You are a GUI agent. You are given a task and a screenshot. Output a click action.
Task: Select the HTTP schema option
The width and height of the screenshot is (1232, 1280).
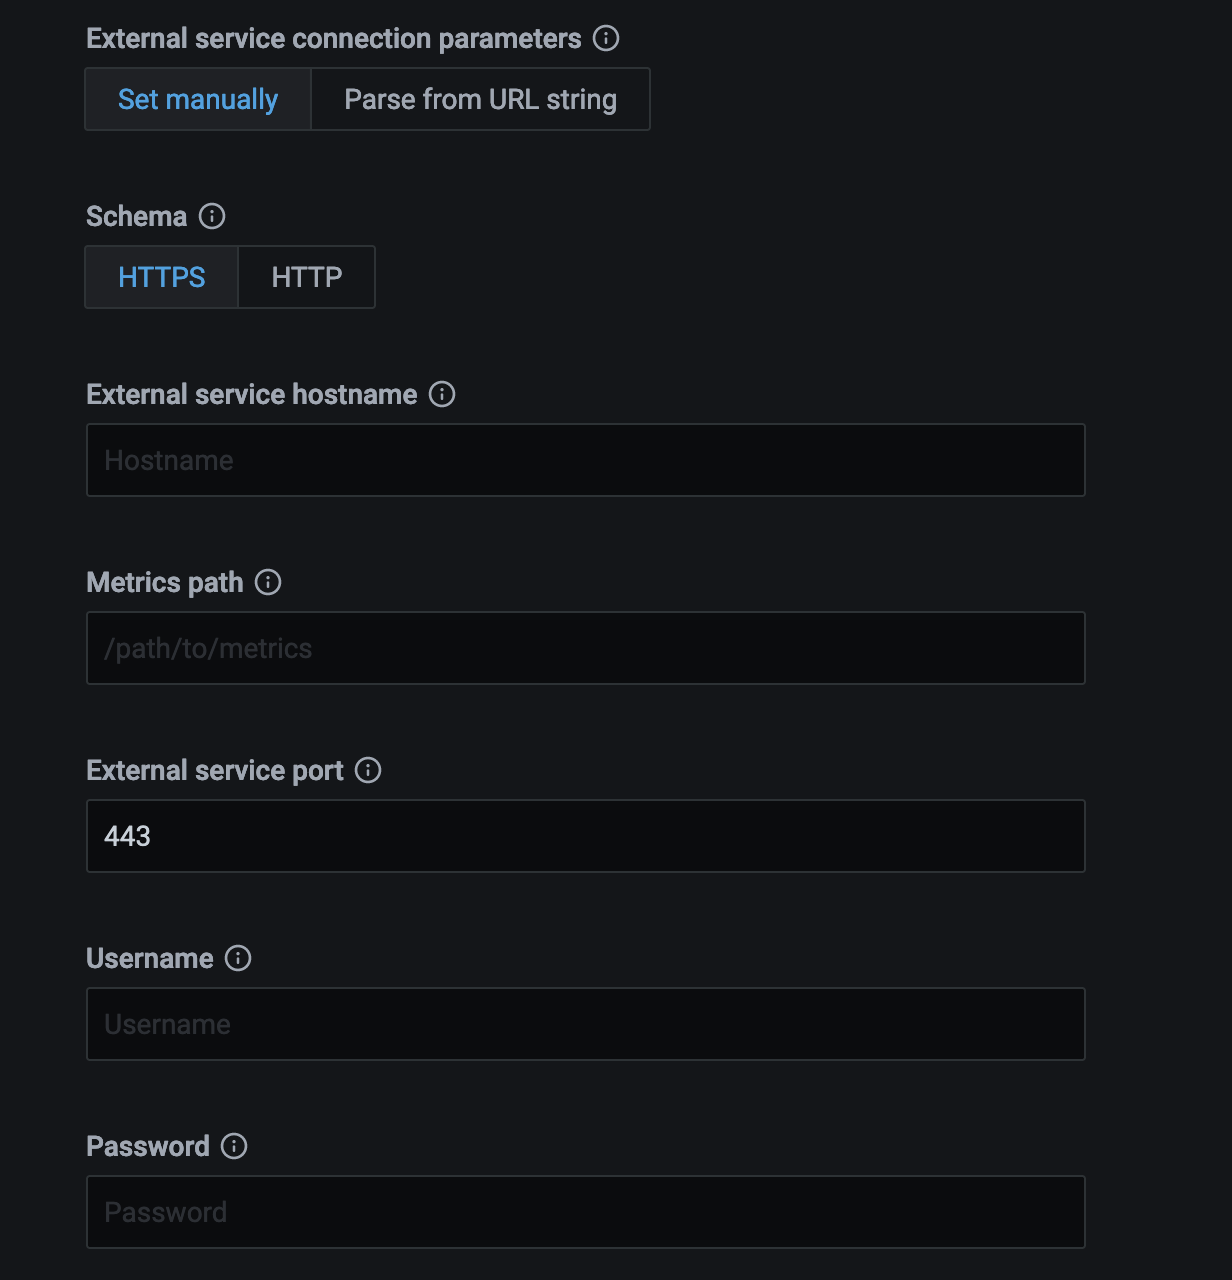306,277
